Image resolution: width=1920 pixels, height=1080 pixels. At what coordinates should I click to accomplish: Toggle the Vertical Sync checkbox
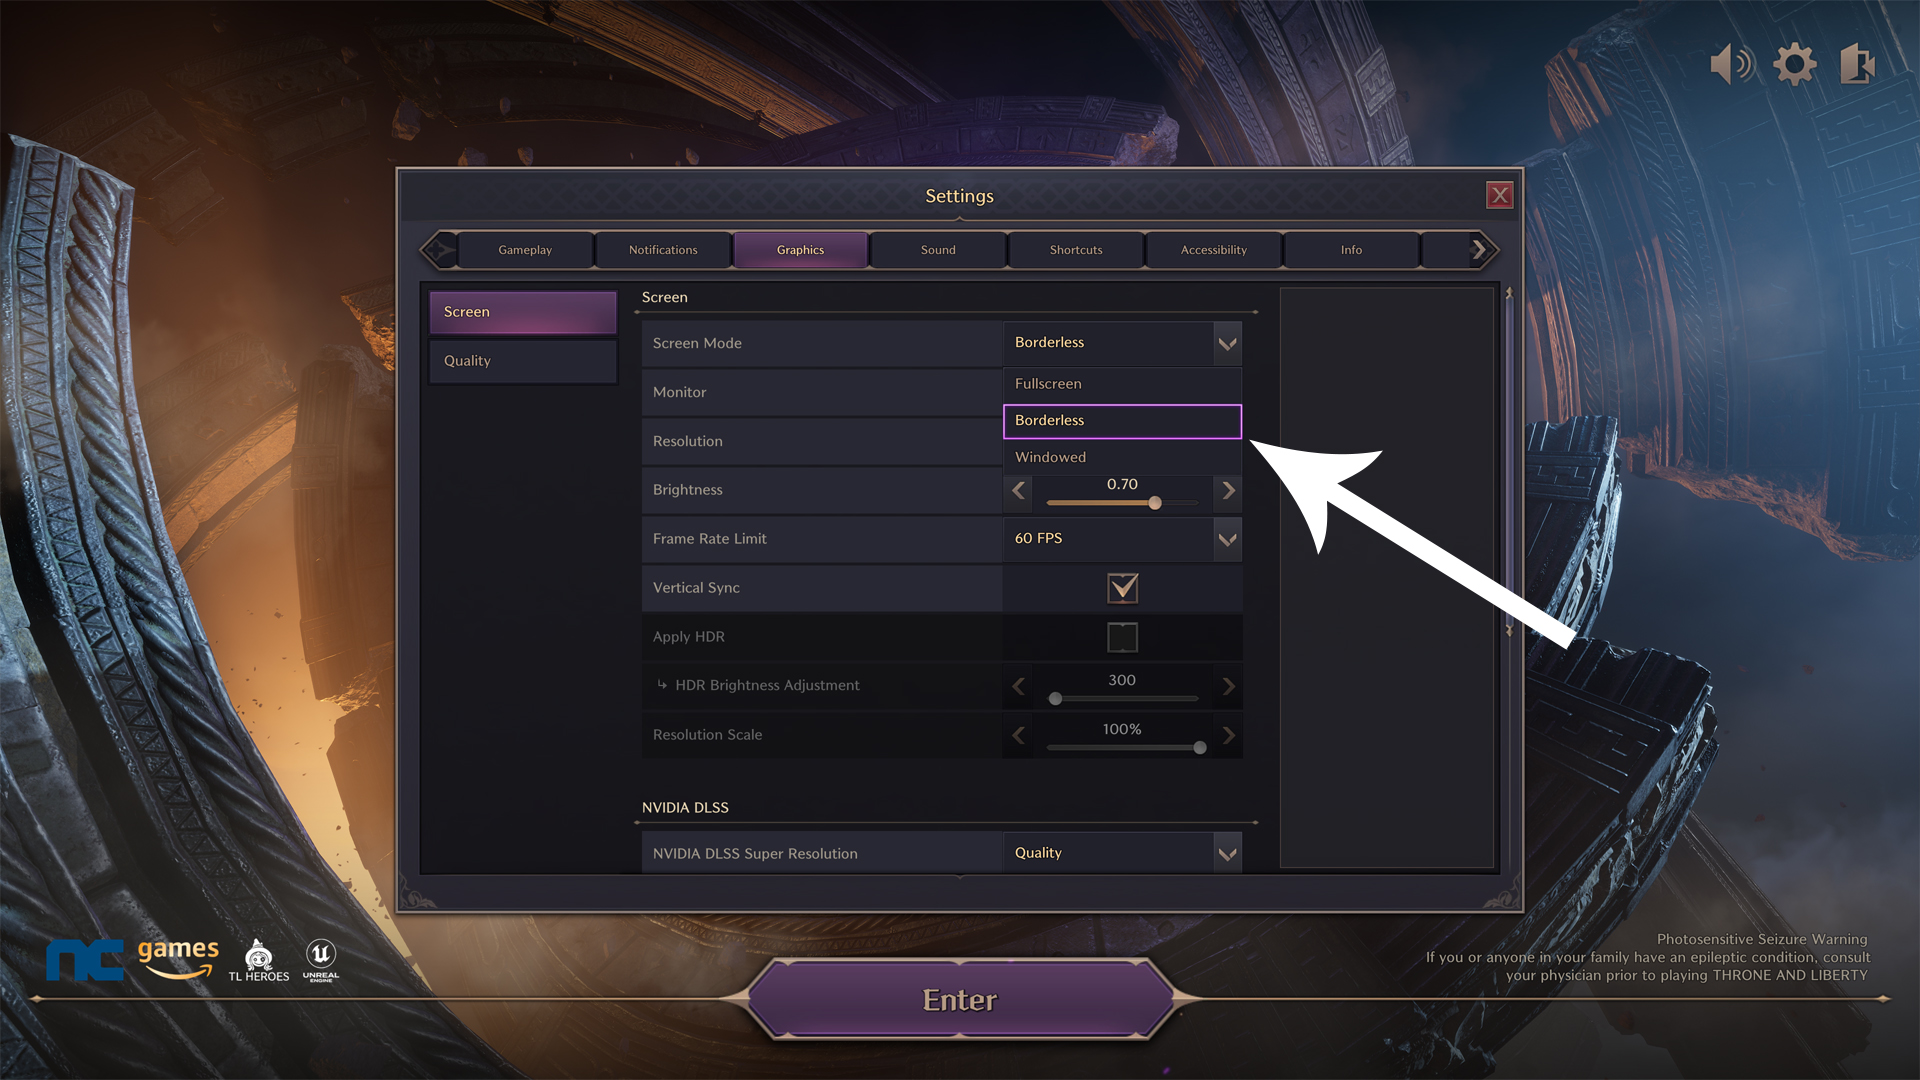[x=1122, y=587]
